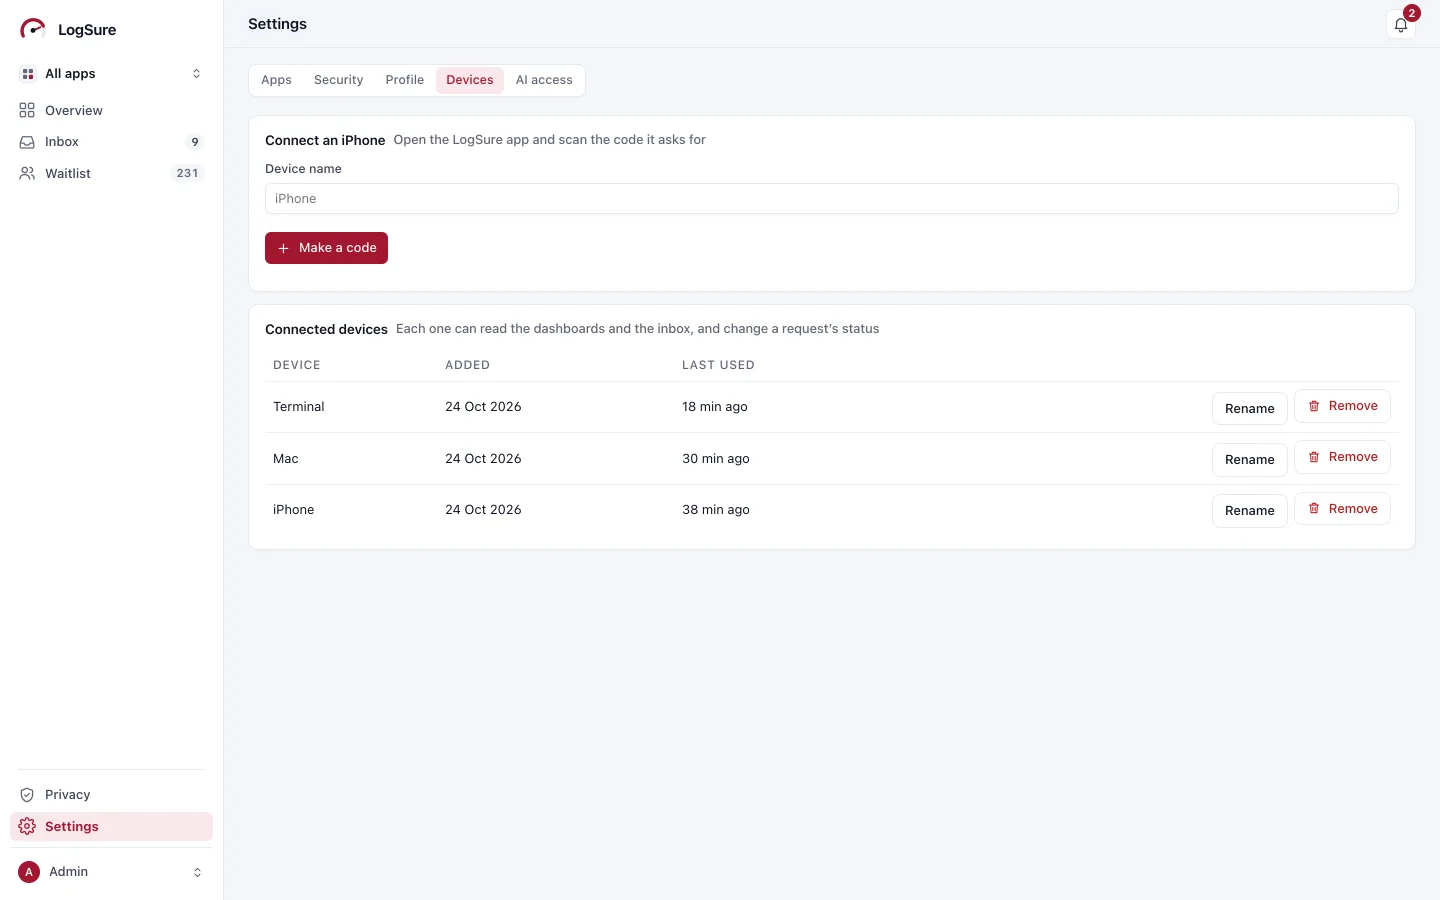Screen dimensions: 1440x900
Task: Click trash icon in Terminal row
Action: point(1314,406)
